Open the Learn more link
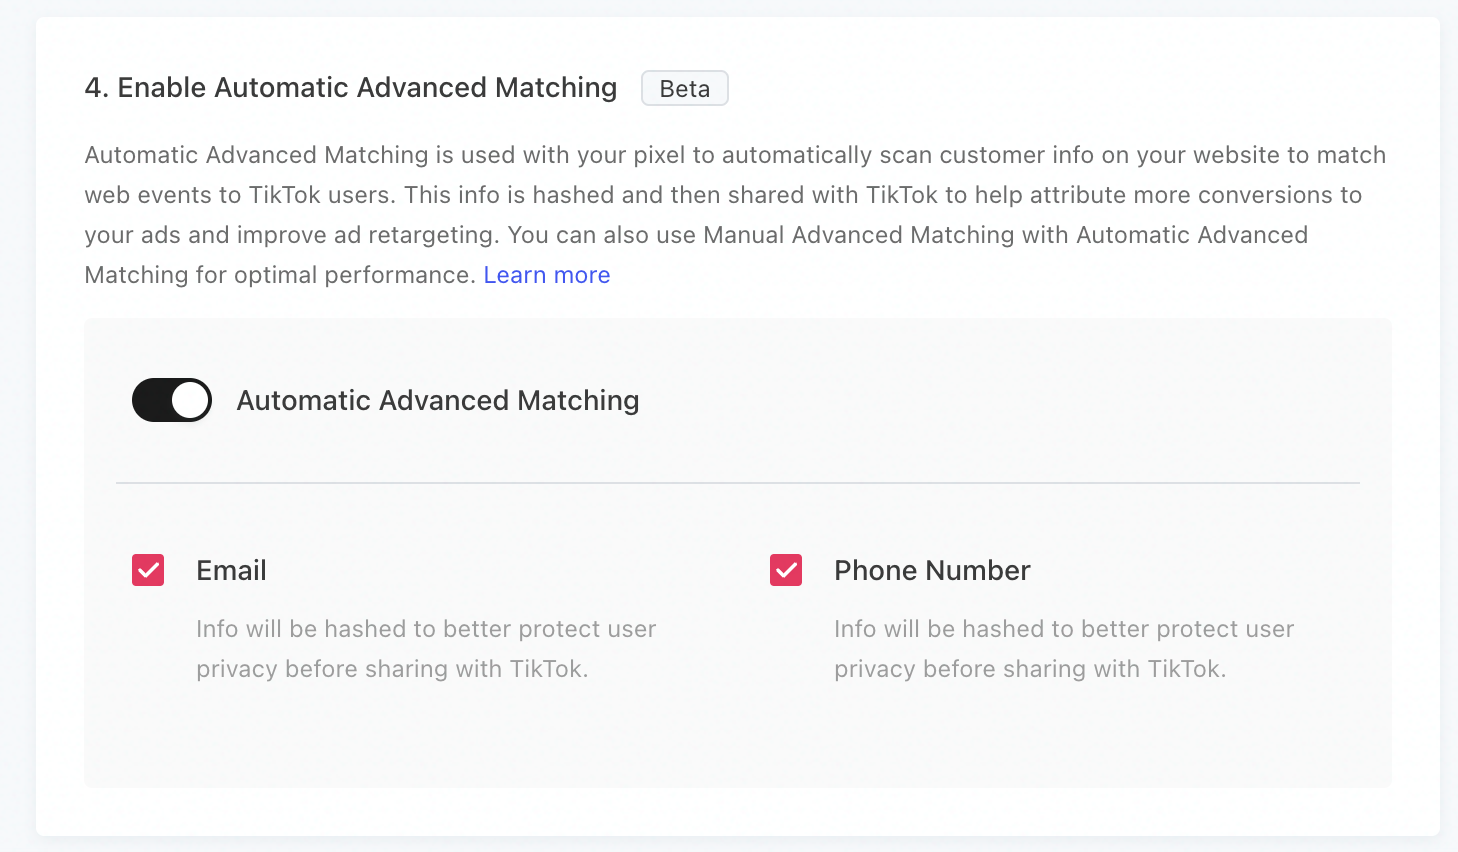 click(546, 275)
